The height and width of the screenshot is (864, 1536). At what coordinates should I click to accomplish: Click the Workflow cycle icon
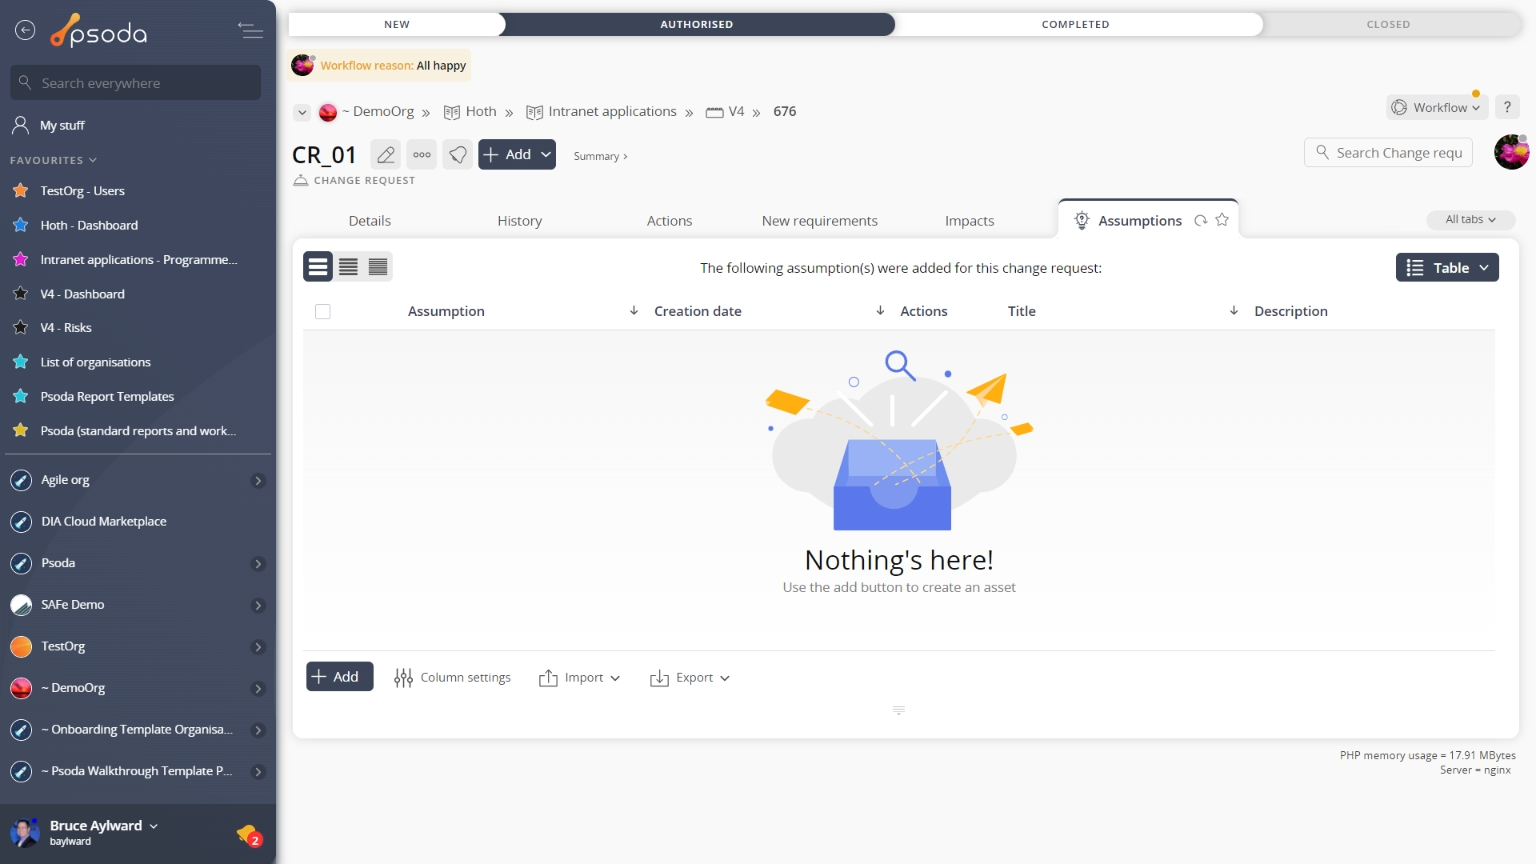[x=1399, y=107]
